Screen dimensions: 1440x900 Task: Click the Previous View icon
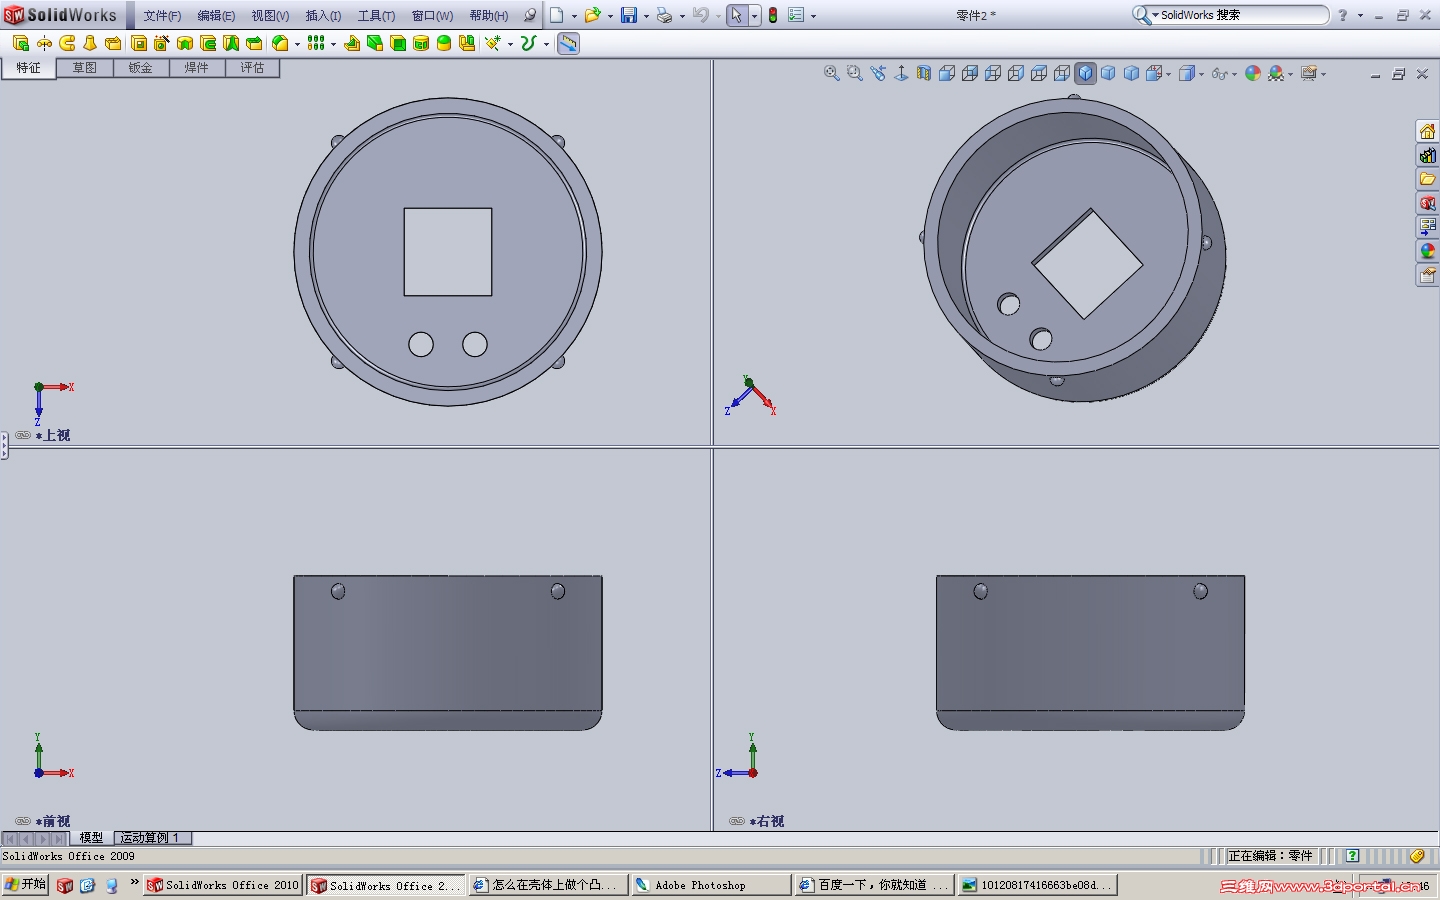click(x=878, y=73)
